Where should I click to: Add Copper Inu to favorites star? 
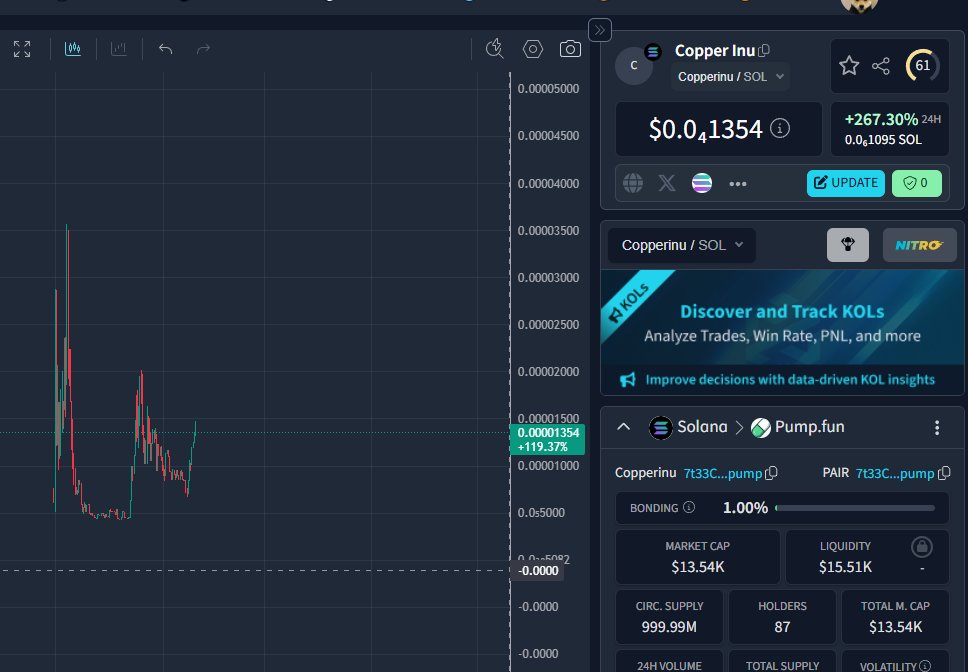tap(849, 65)
